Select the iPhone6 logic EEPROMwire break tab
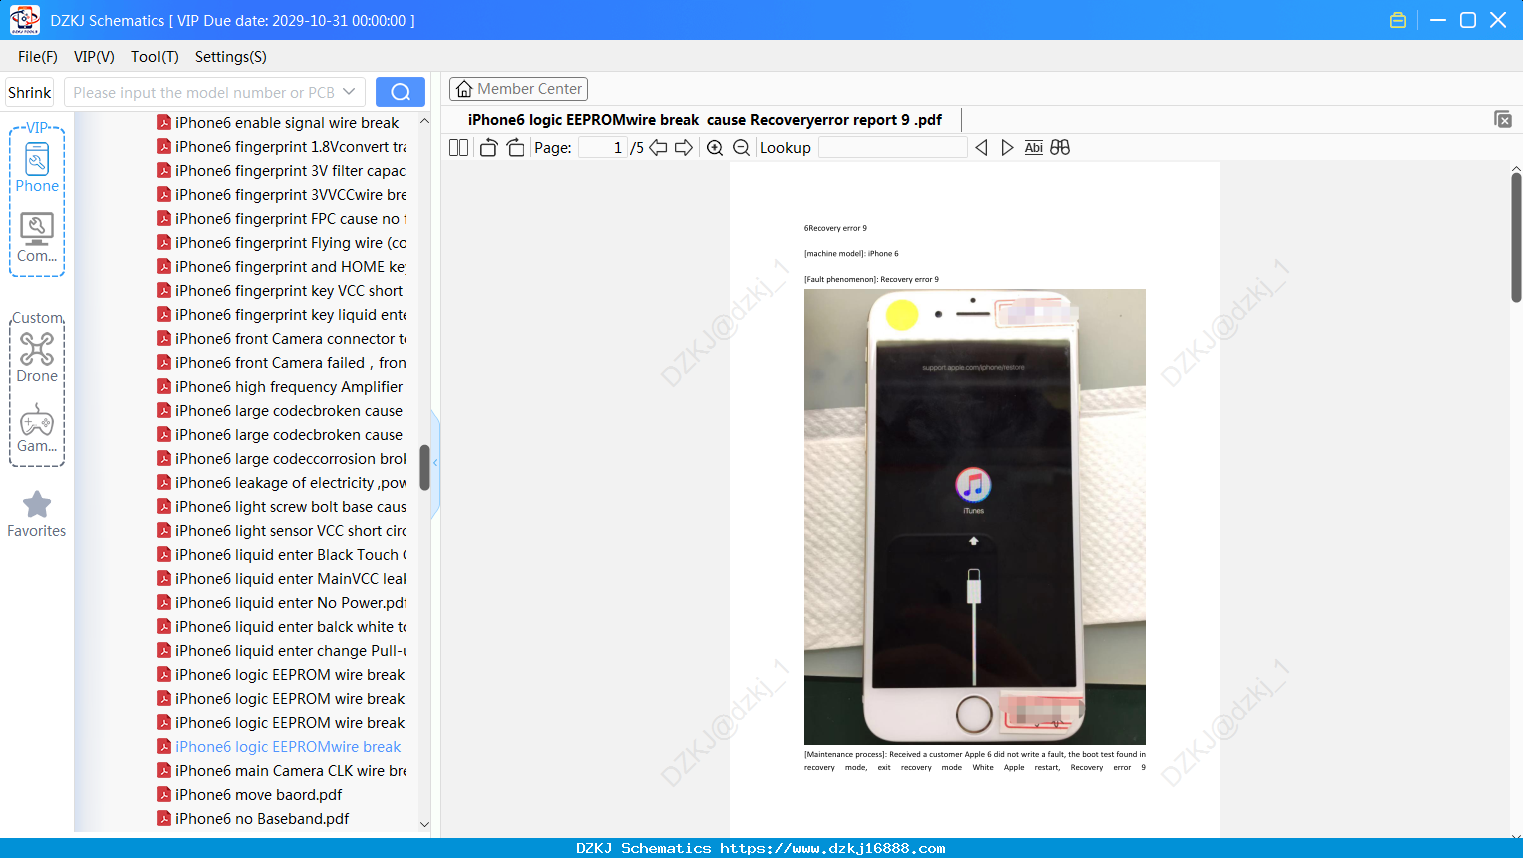 click(x=705, y=120)
